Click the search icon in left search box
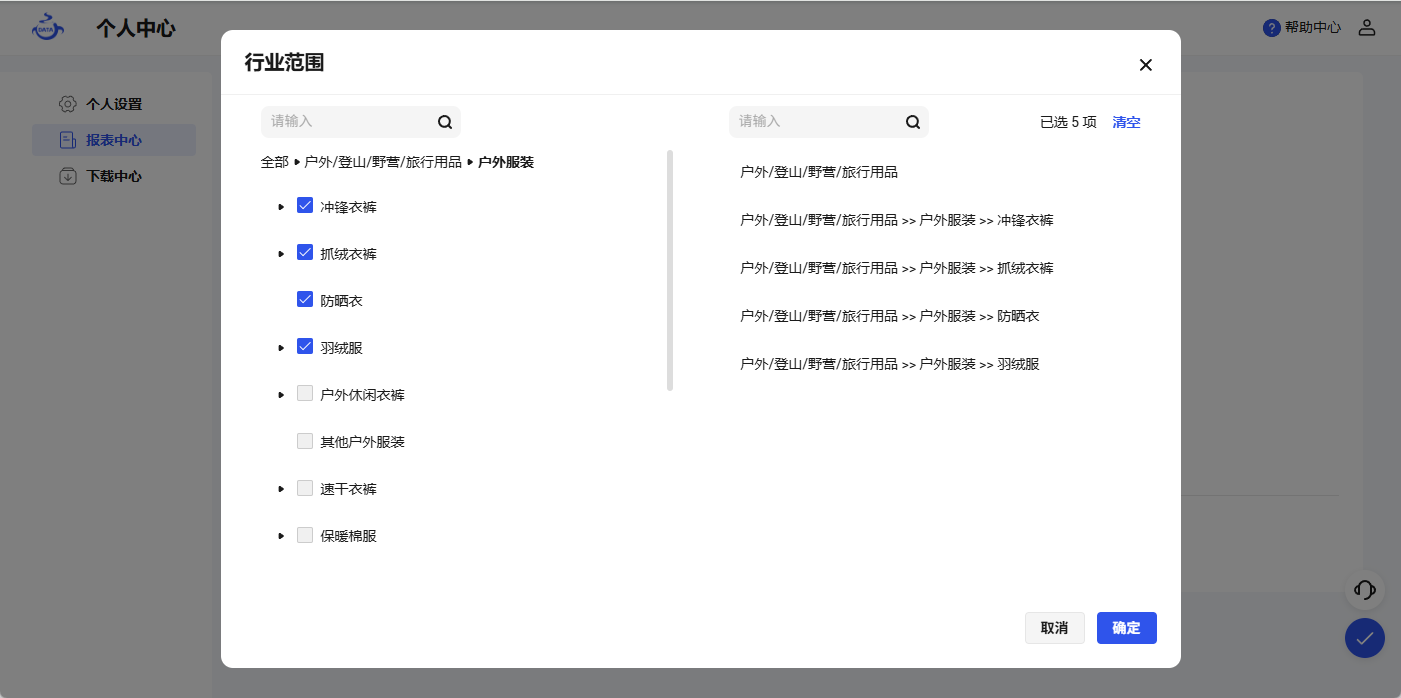The width and height of the screenshot is (1401, 698). tap(445, 122)
